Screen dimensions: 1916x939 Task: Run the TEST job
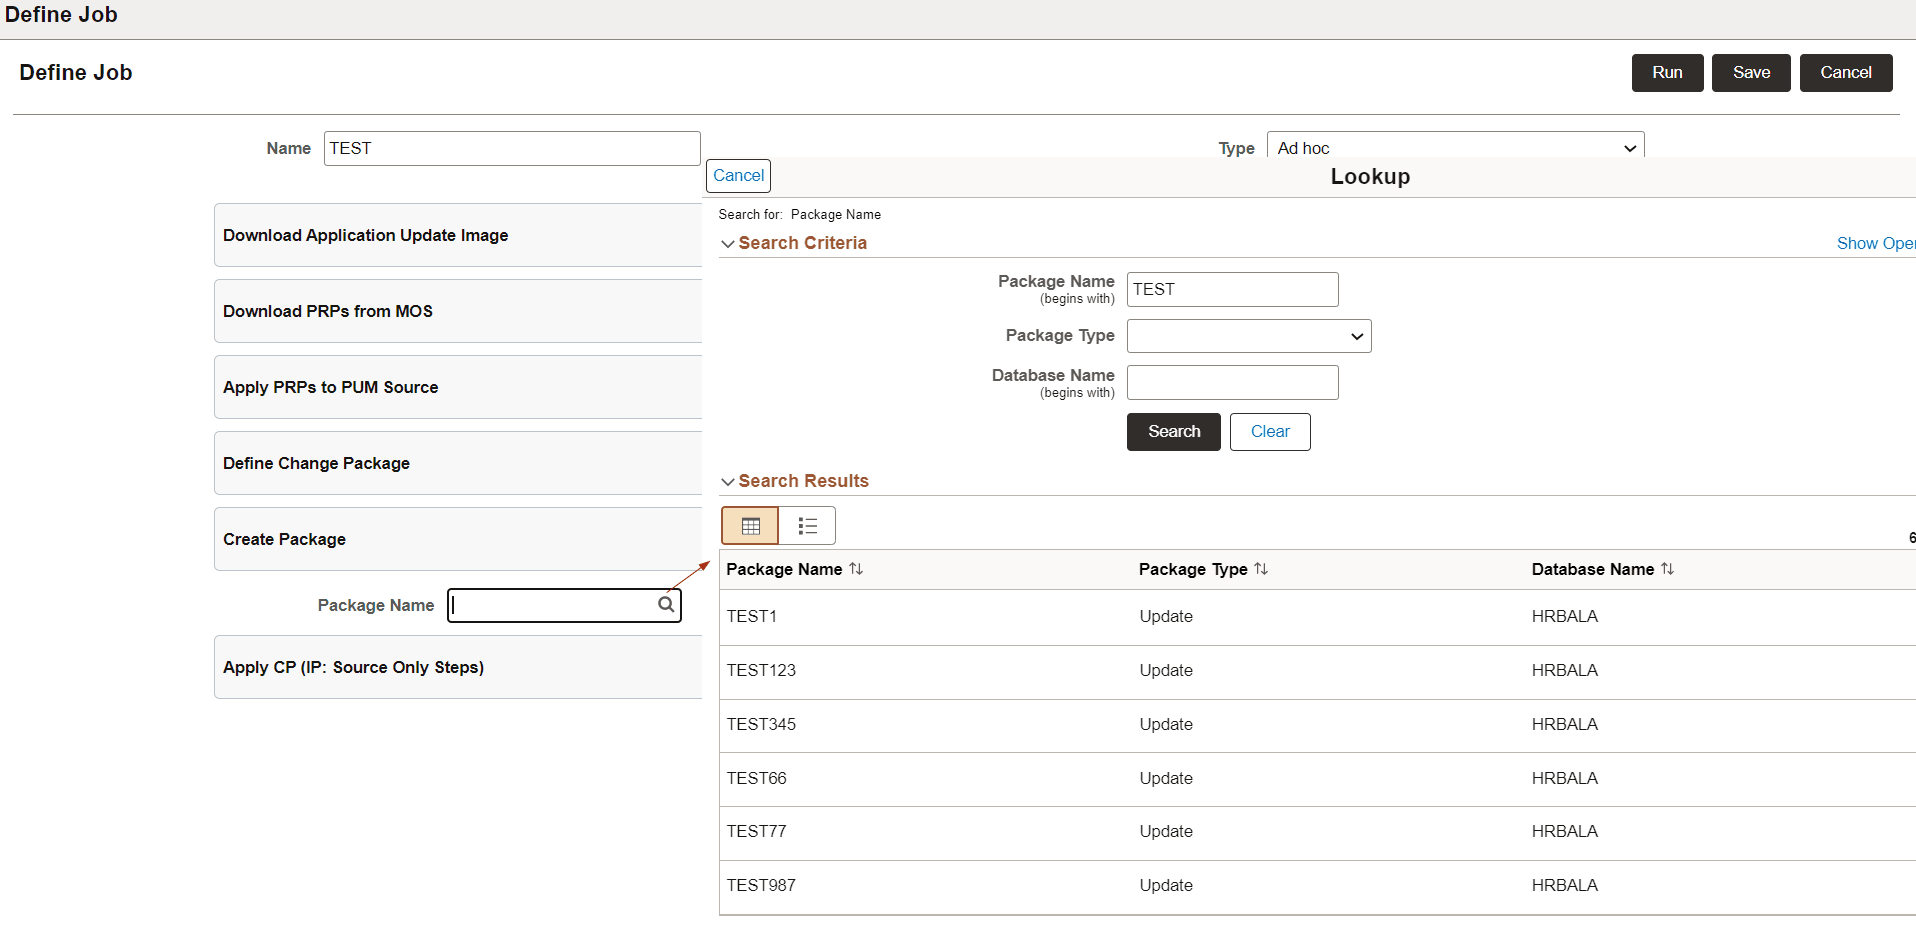1666,72
